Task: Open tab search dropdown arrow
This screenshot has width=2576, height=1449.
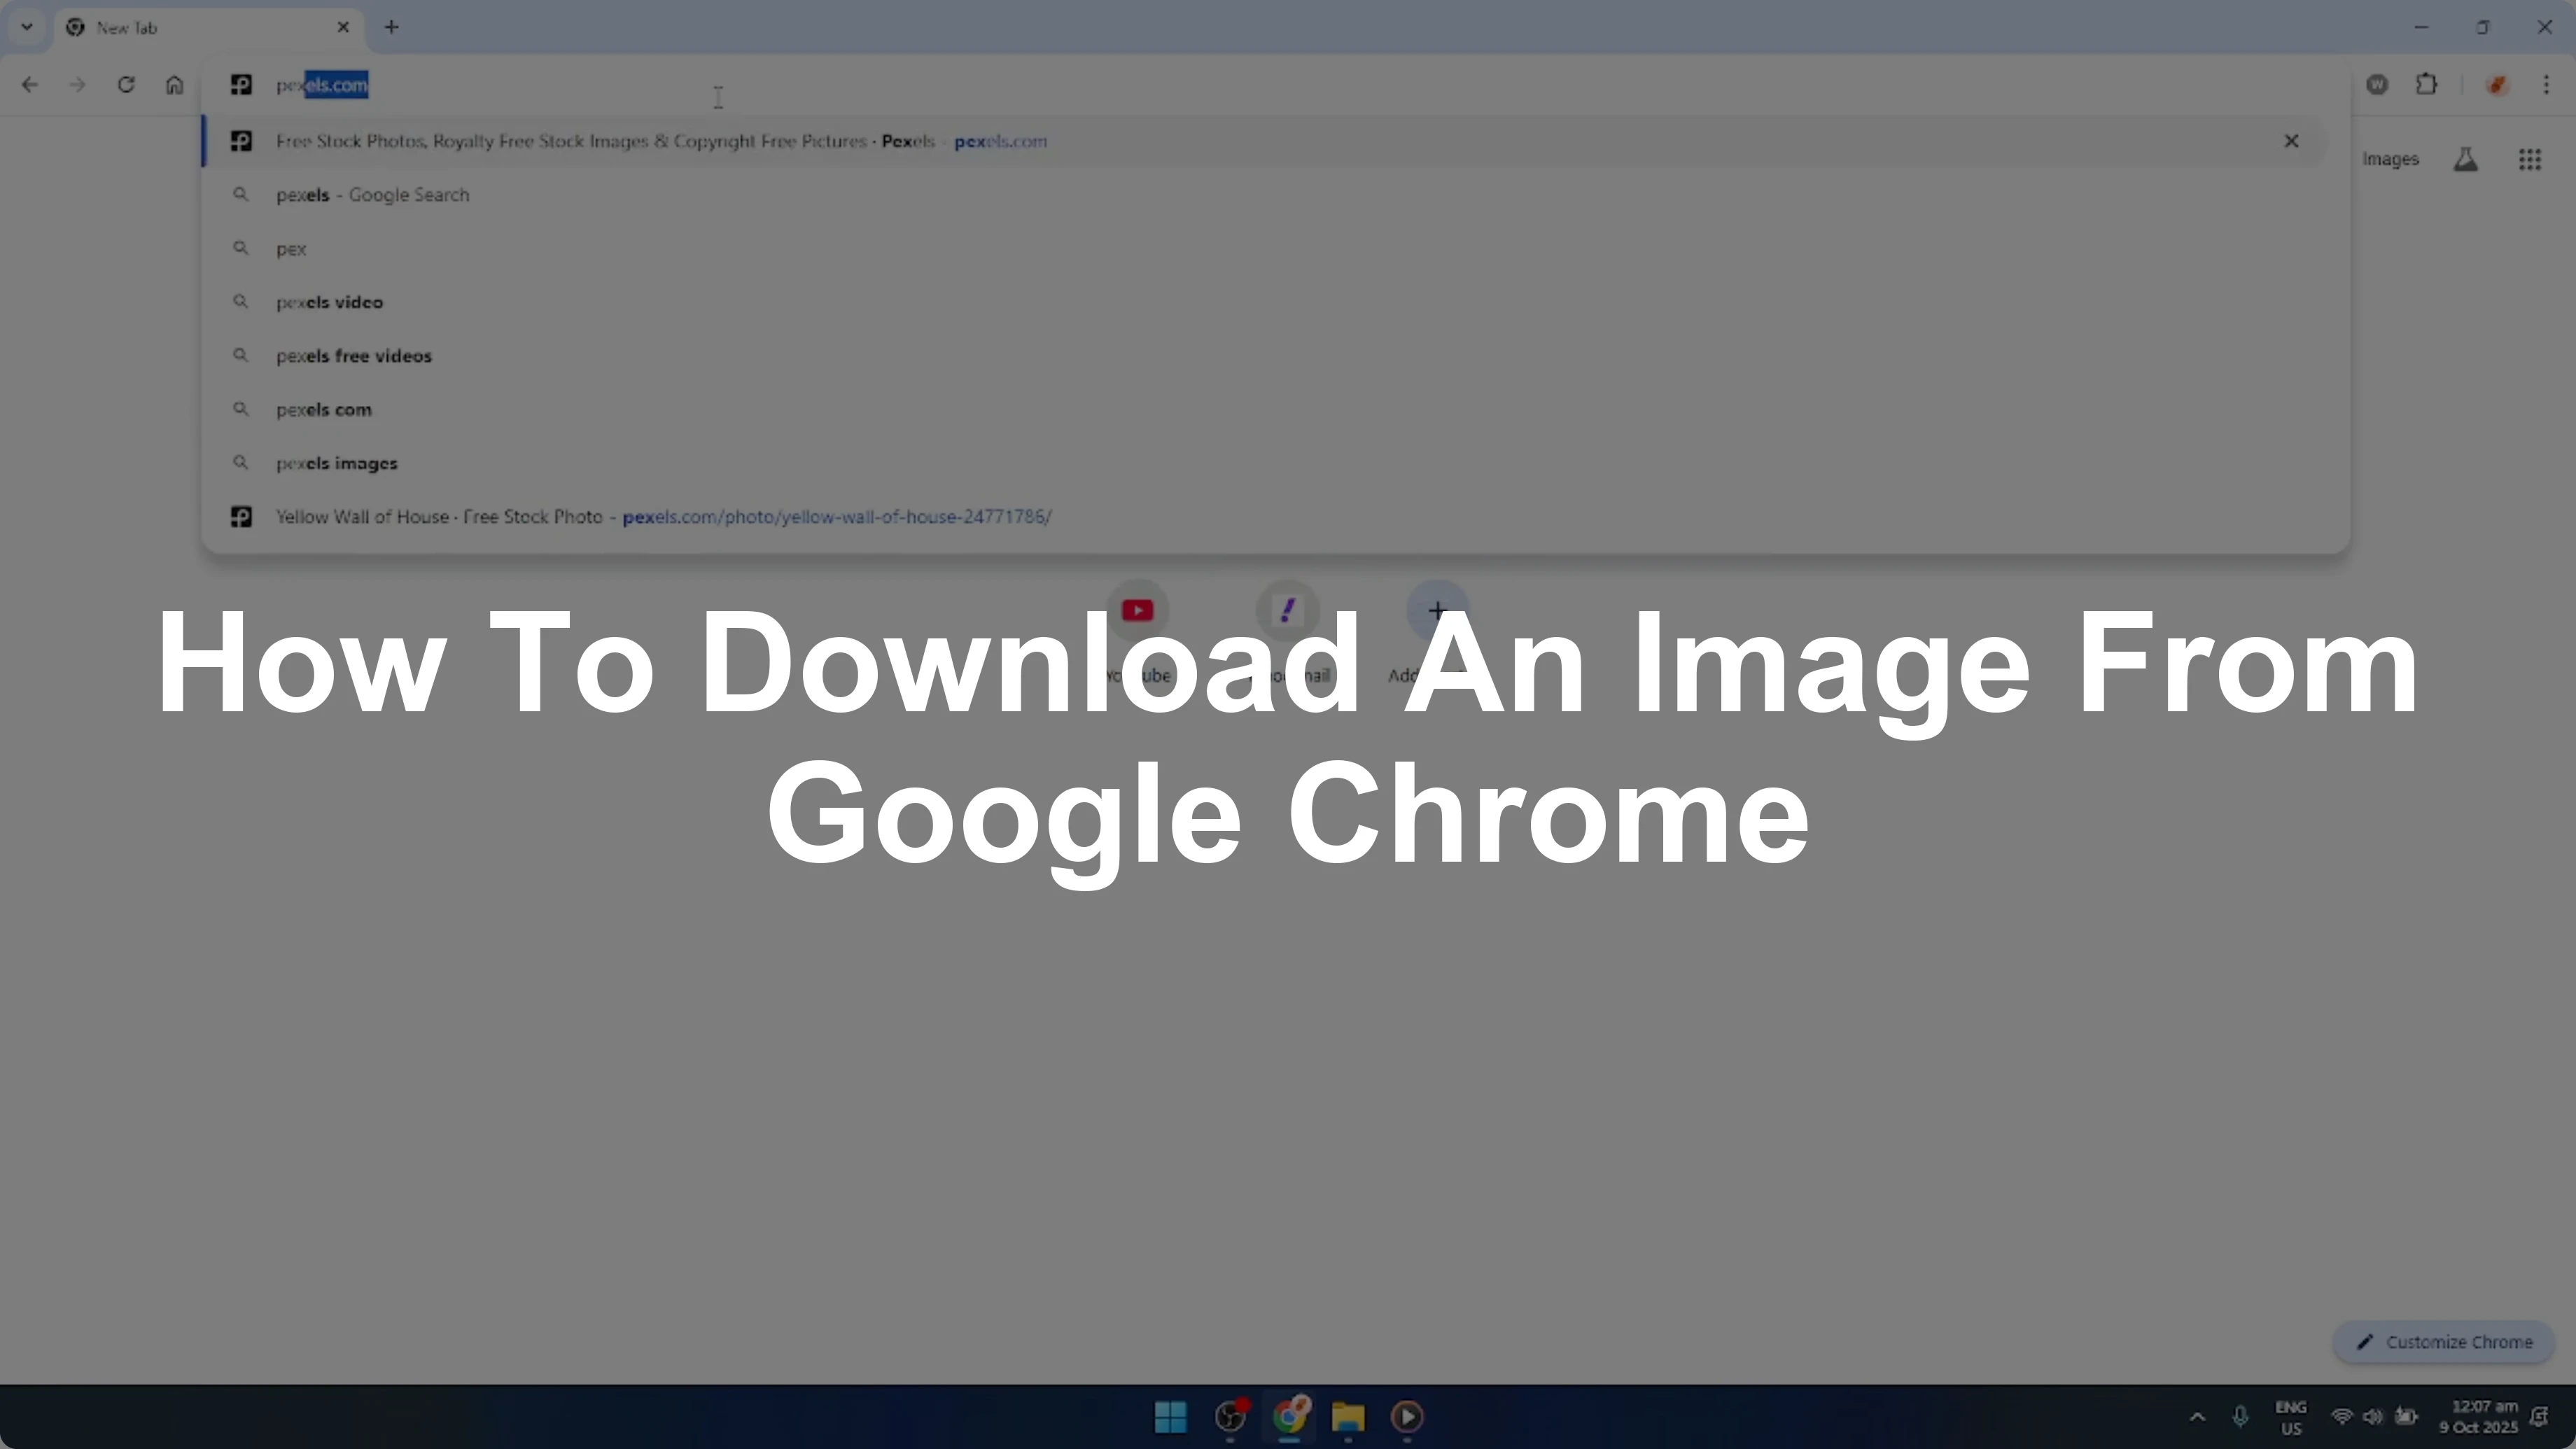Action: click(x=27, y=27)
